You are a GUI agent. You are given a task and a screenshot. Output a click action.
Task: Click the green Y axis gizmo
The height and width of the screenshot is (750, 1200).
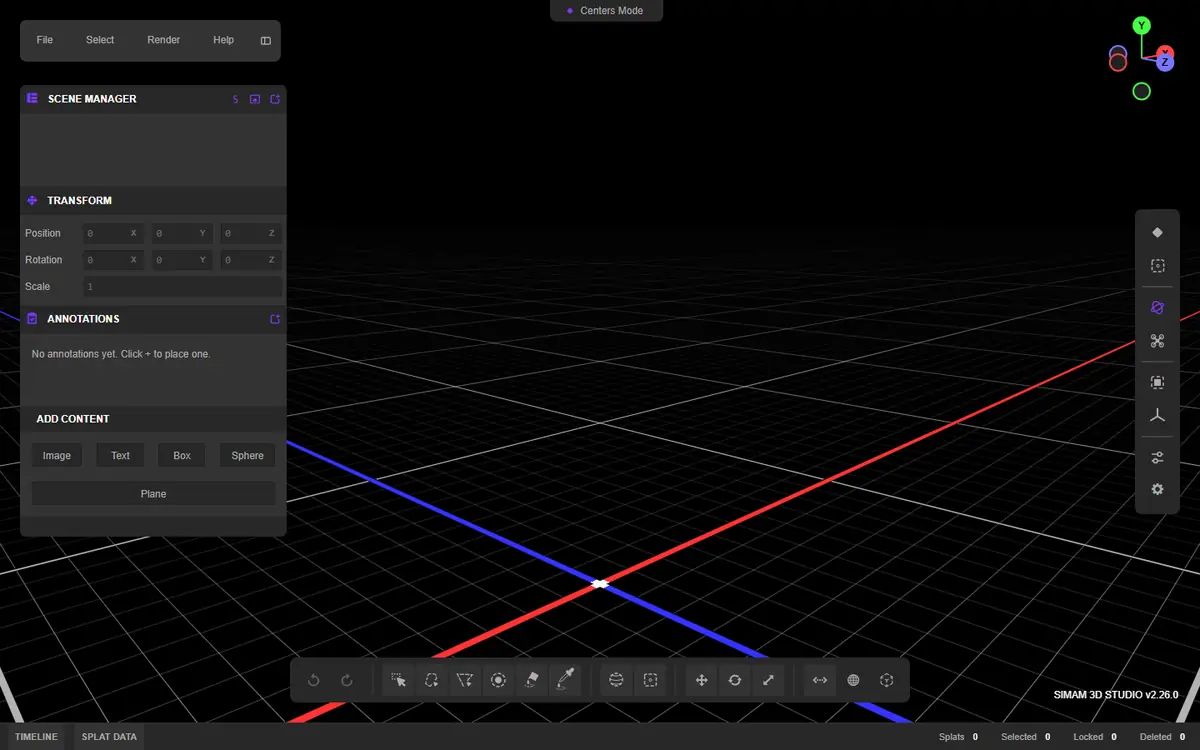[x=1141, y=25]
